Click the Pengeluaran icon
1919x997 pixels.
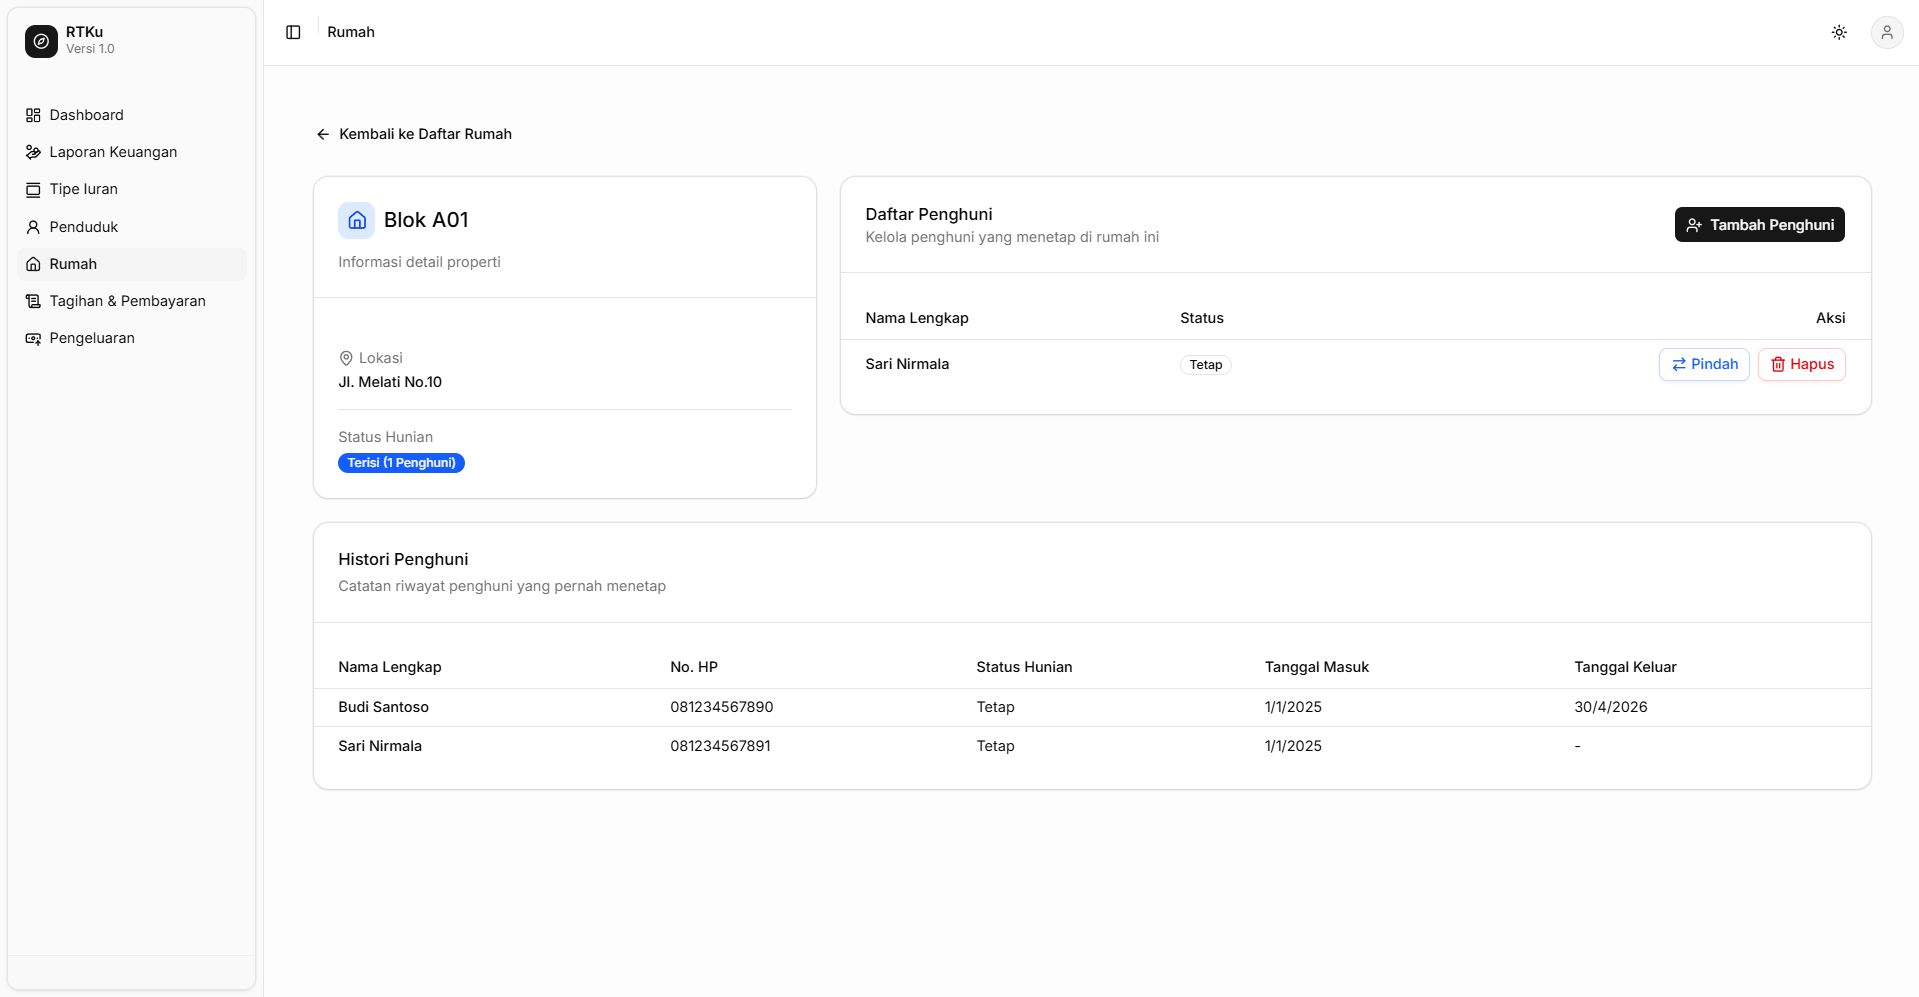(x=33, y=338)
